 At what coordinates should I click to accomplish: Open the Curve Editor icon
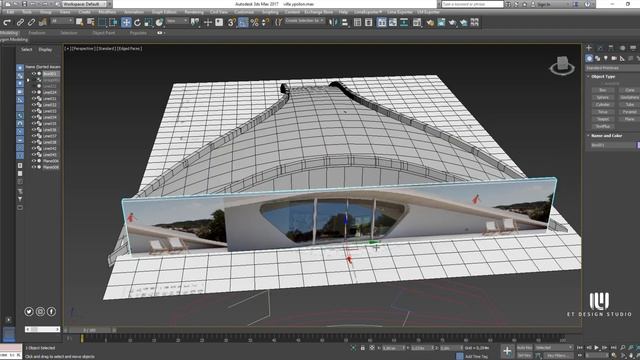click(393, 22)
